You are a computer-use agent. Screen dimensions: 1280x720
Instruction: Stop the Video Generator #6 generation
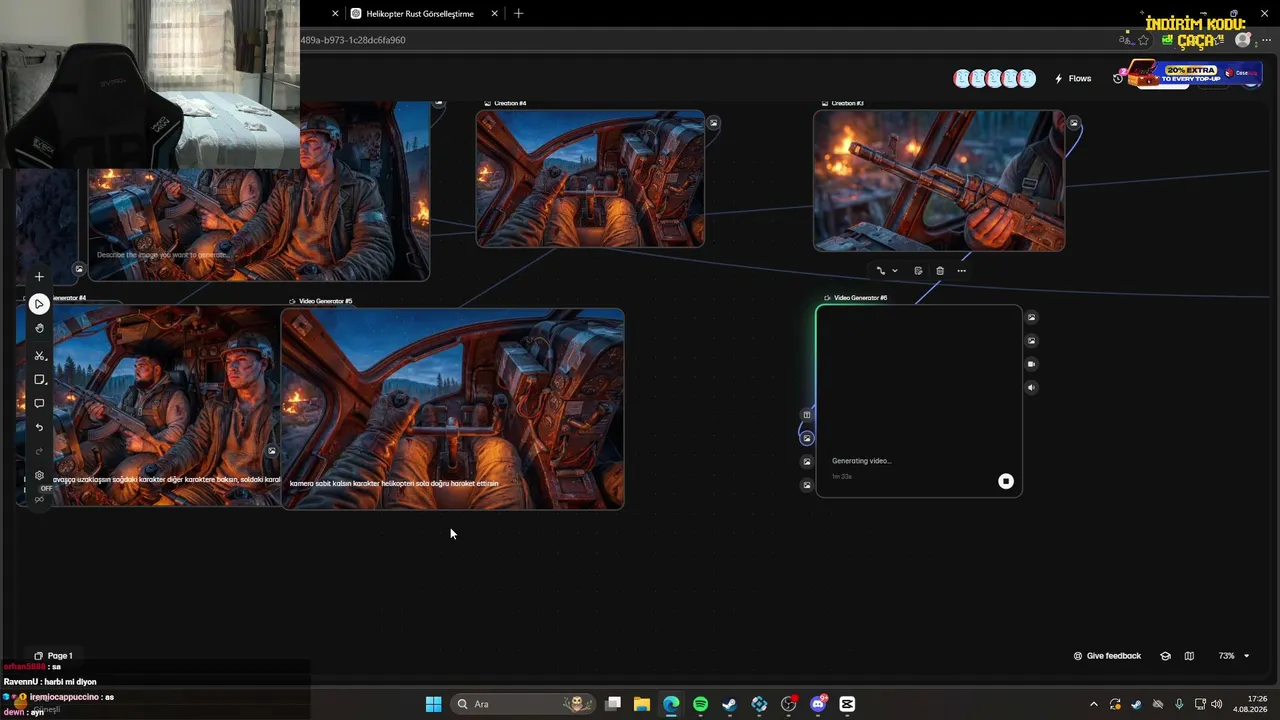click(x=1006, y=482)
